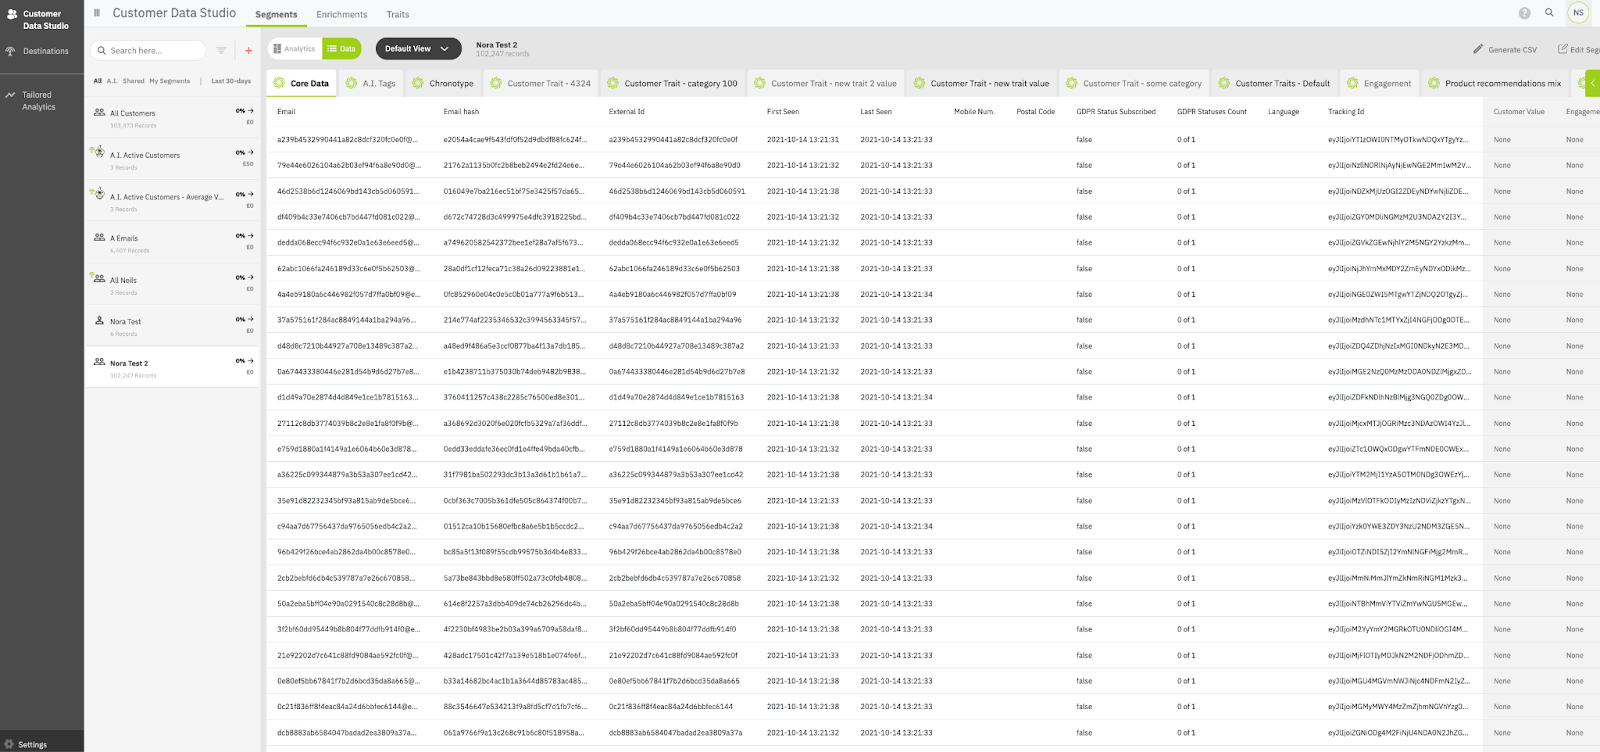This screenshot has width=1600, height=752.
Task: Open the segment filter icon beside search
Action: point(221,50)
